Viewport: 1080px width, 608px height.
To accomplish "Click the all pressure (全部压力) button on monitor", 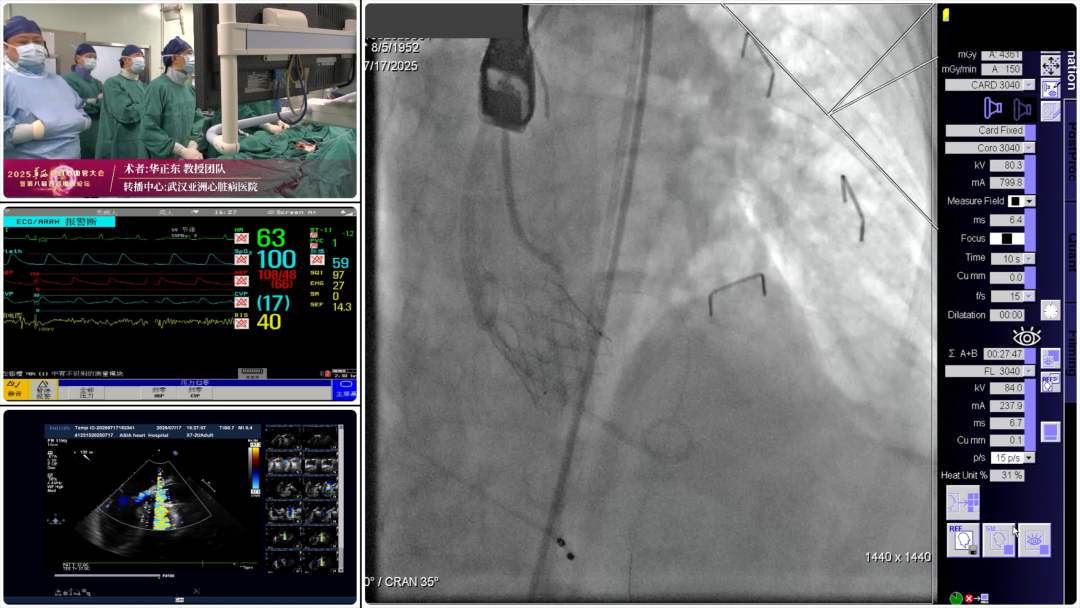I will coord(87,392).
